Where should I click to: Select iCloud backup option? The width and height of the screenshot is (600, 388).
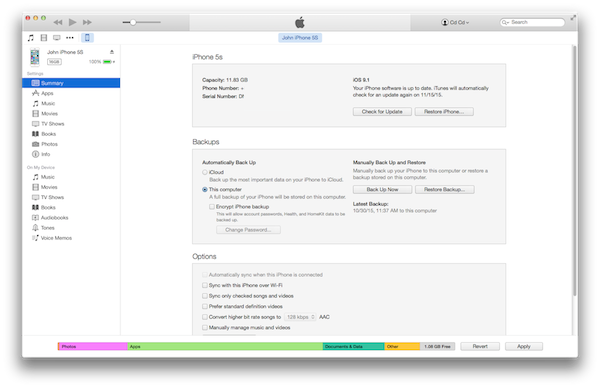205,172
